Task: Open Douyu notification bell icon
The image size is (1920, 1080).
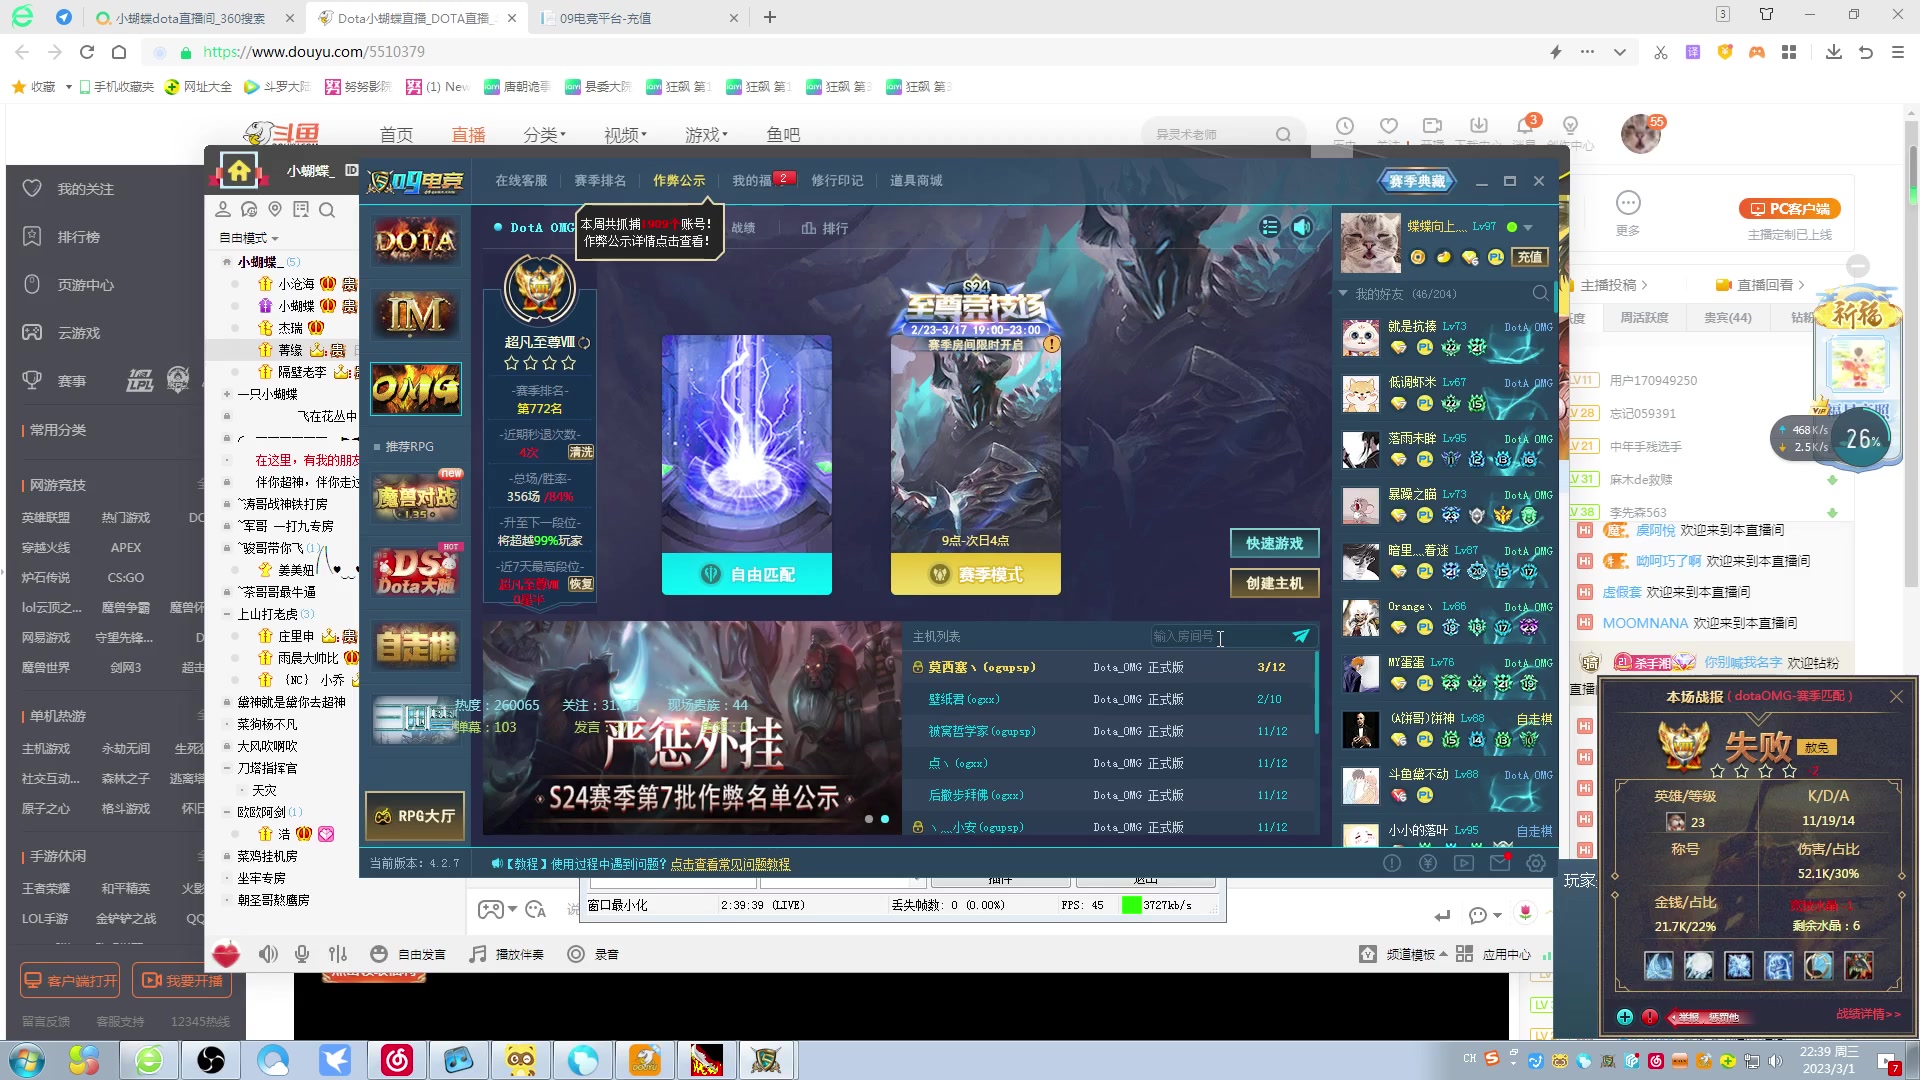Action: coord(1525,126)
